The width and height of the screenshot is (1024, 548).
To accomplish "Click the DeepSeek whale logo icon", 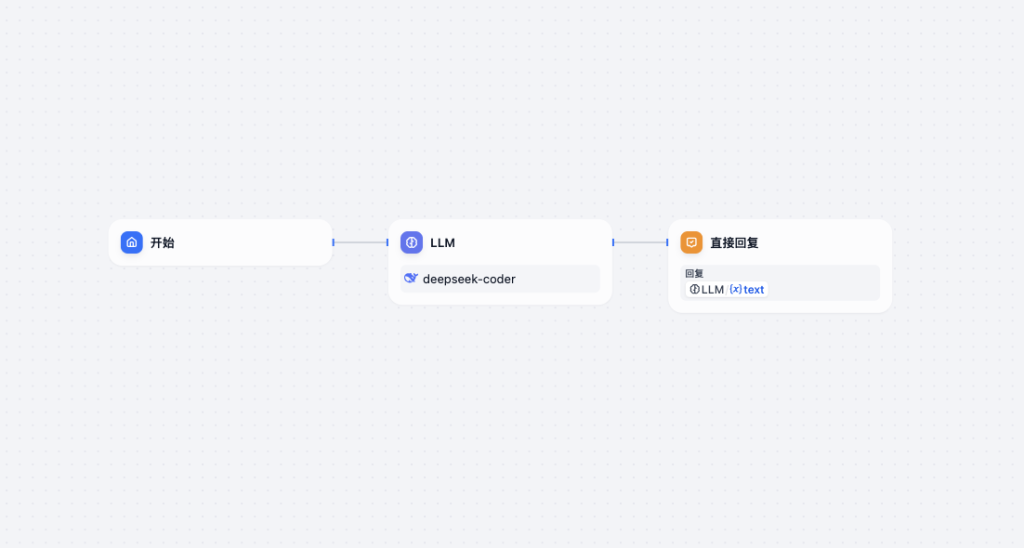I will pos(411,278).
